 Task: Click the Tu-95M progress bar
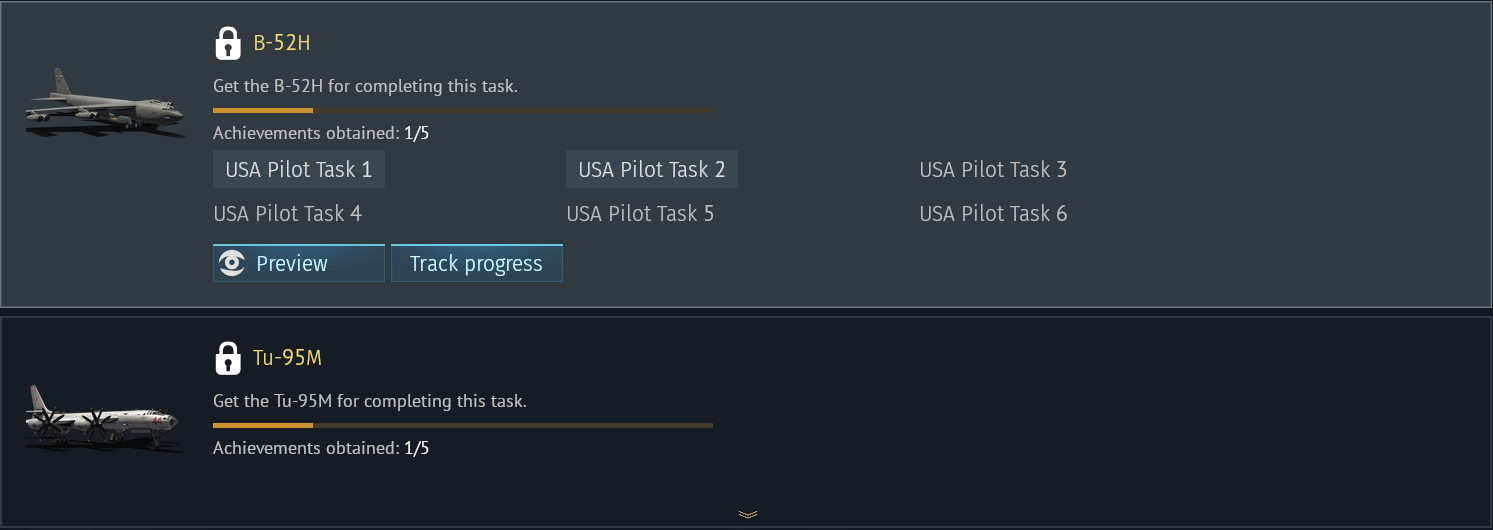(x=462, y=425)
